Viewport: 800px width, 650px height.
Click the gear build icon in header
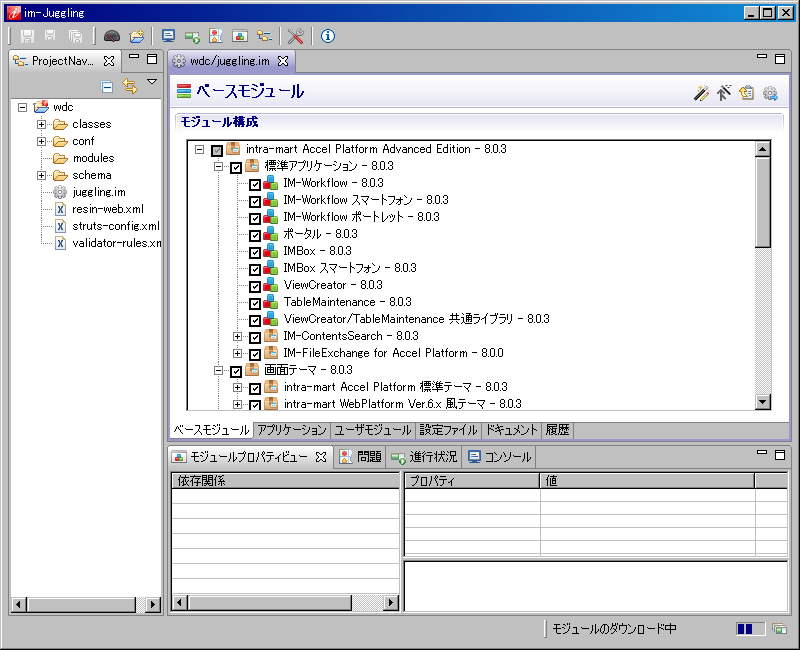point(770,93)
